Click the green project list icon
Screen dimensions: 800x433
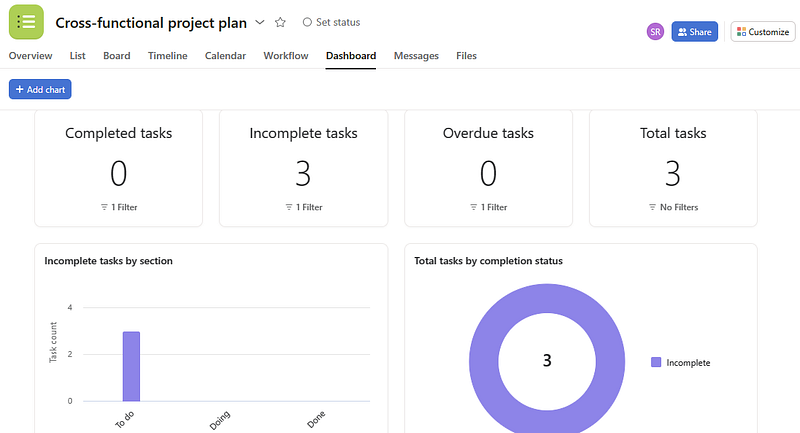click(27, 22)
